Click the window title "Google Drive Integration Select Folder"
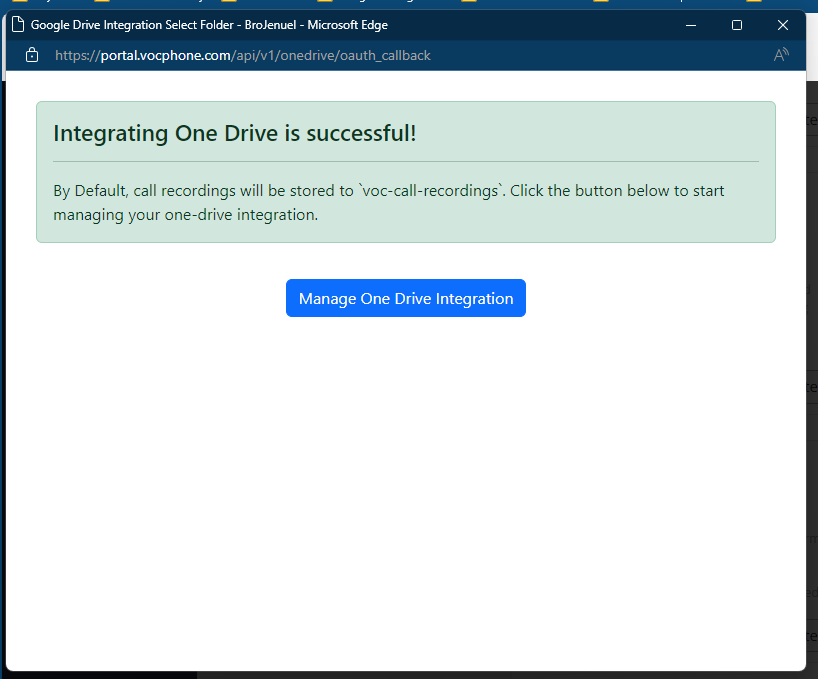This screenshot has width=818, height=679. [133, 24]
